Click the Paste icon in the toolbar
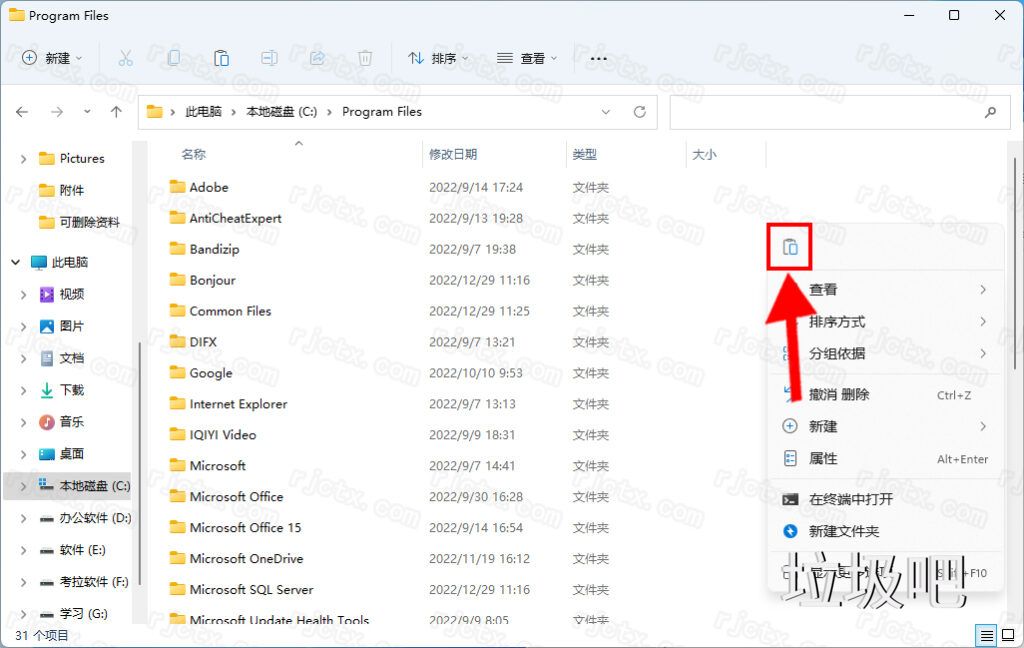Screen dimensions: 1024x648 click(221, 58)
